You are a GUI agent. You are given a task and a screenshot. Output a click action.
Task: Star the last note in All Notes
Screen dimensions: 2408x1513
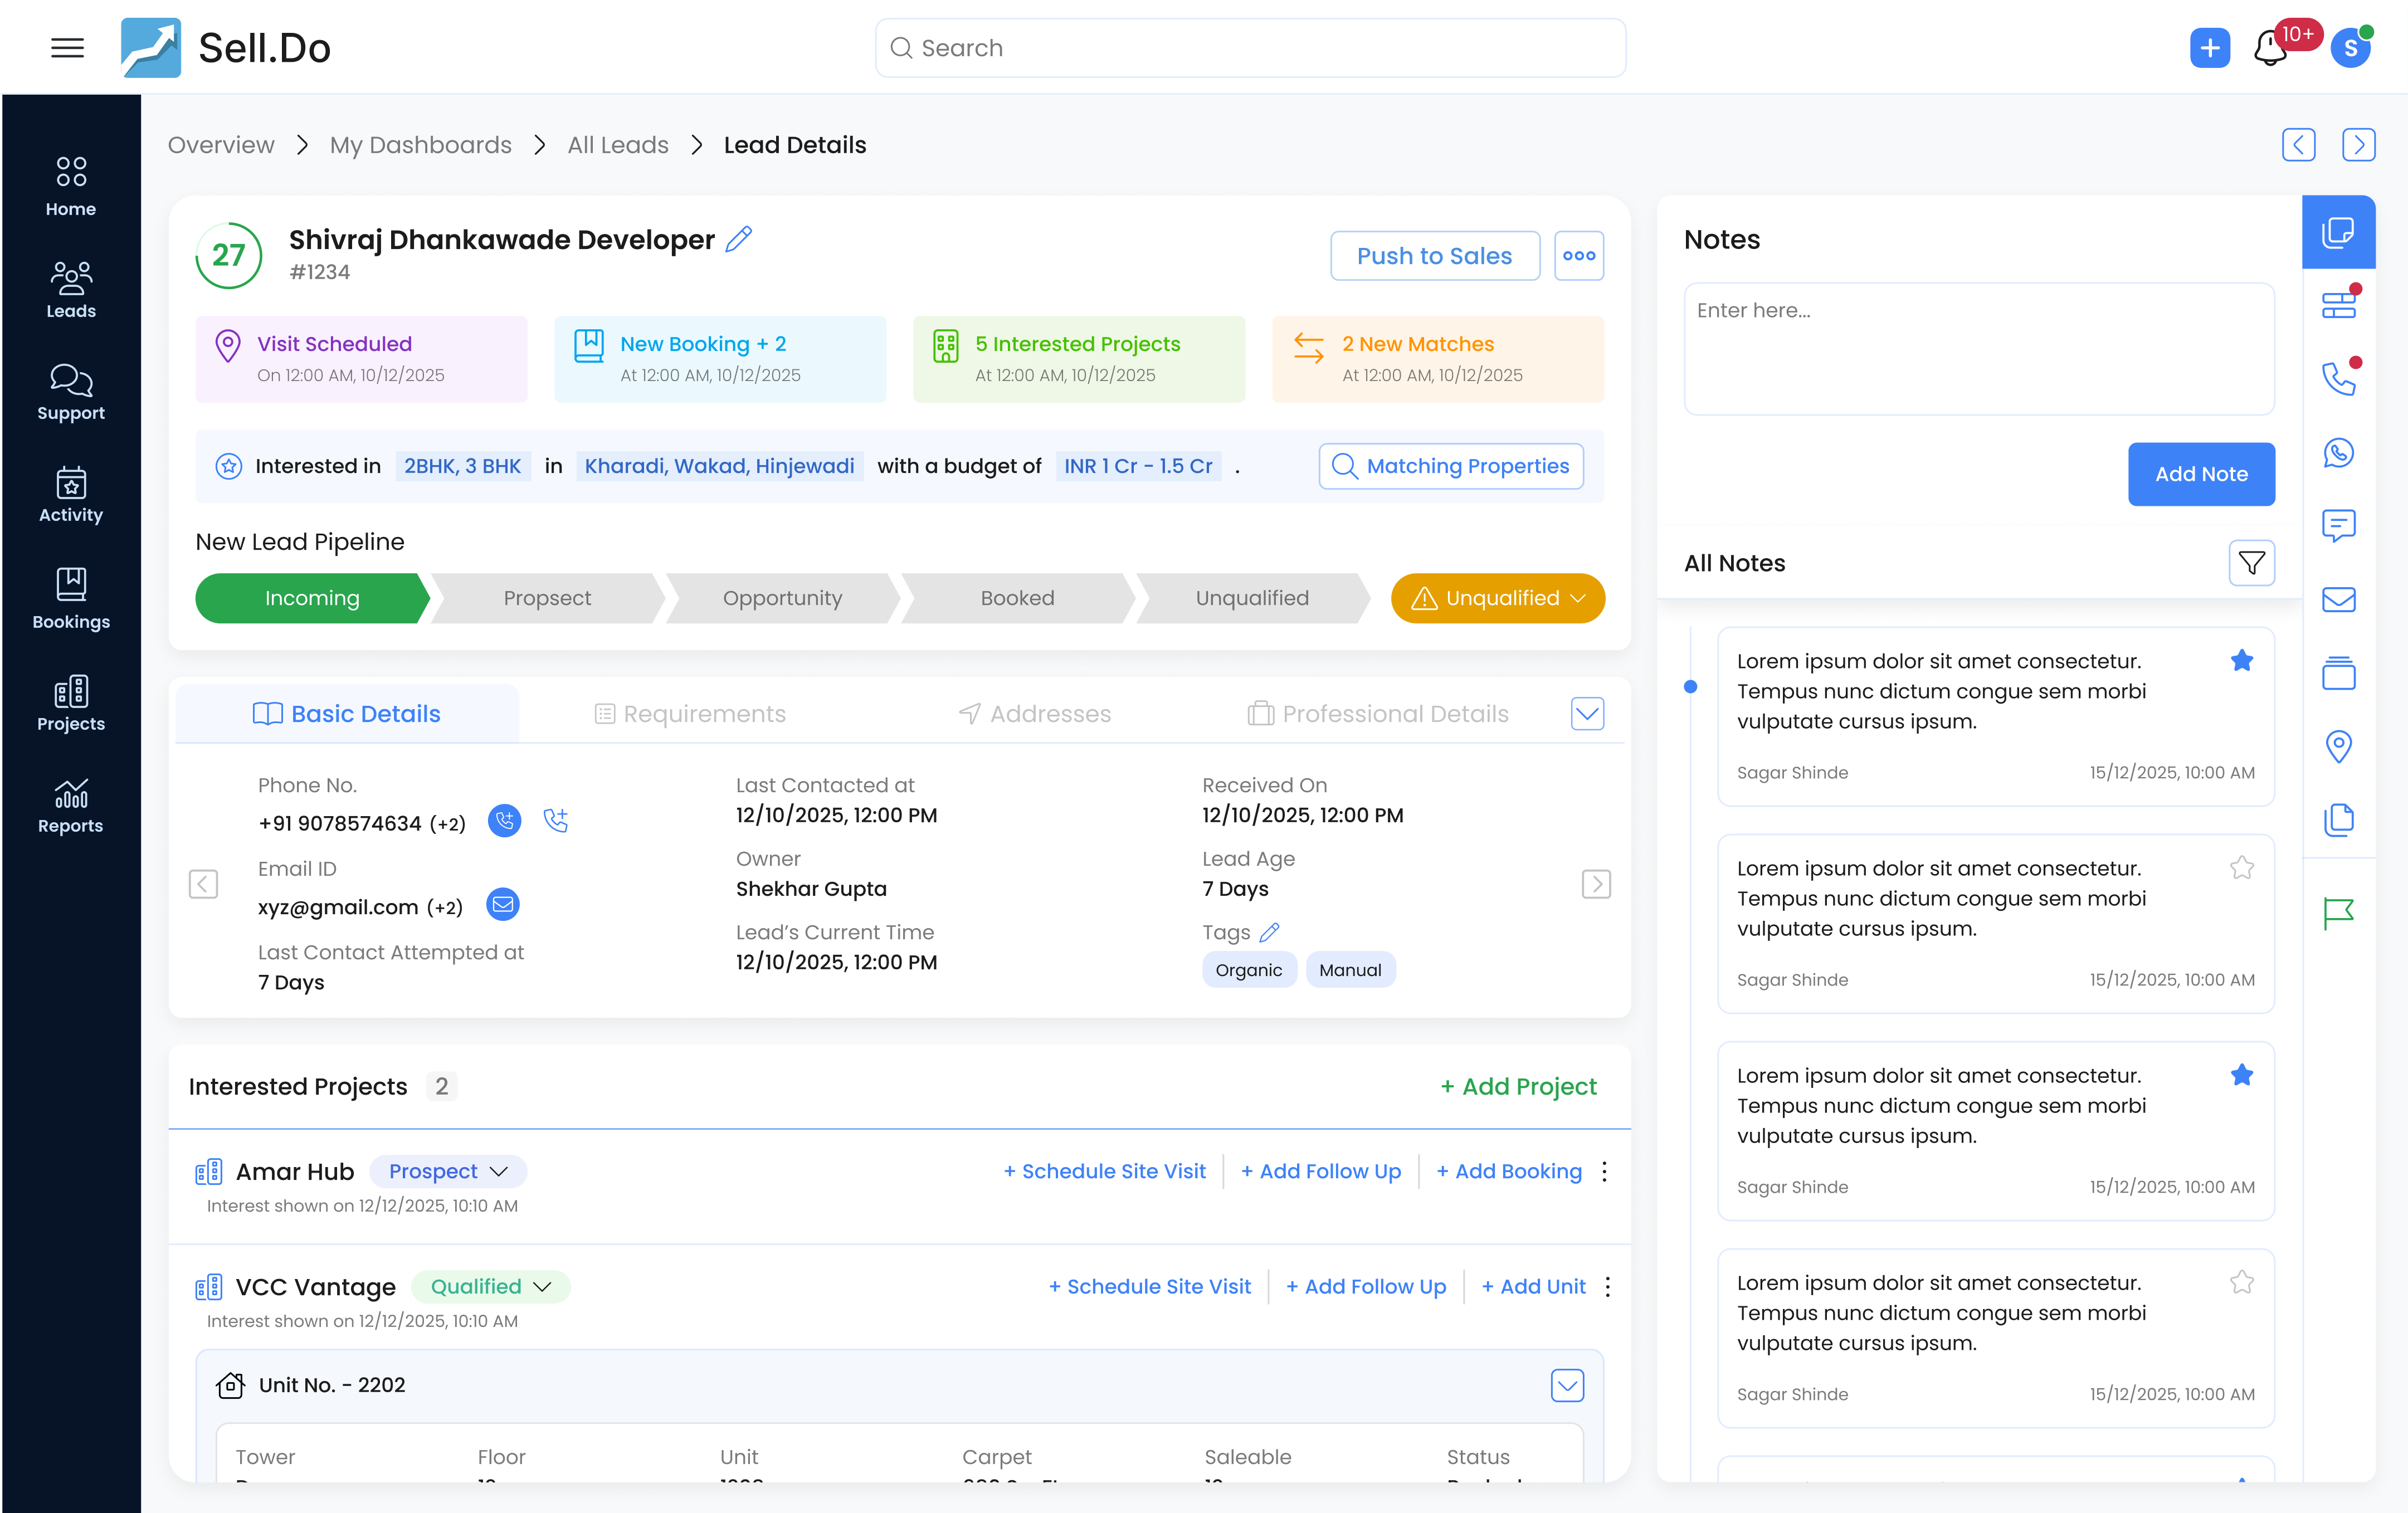pos(2243,1281)
